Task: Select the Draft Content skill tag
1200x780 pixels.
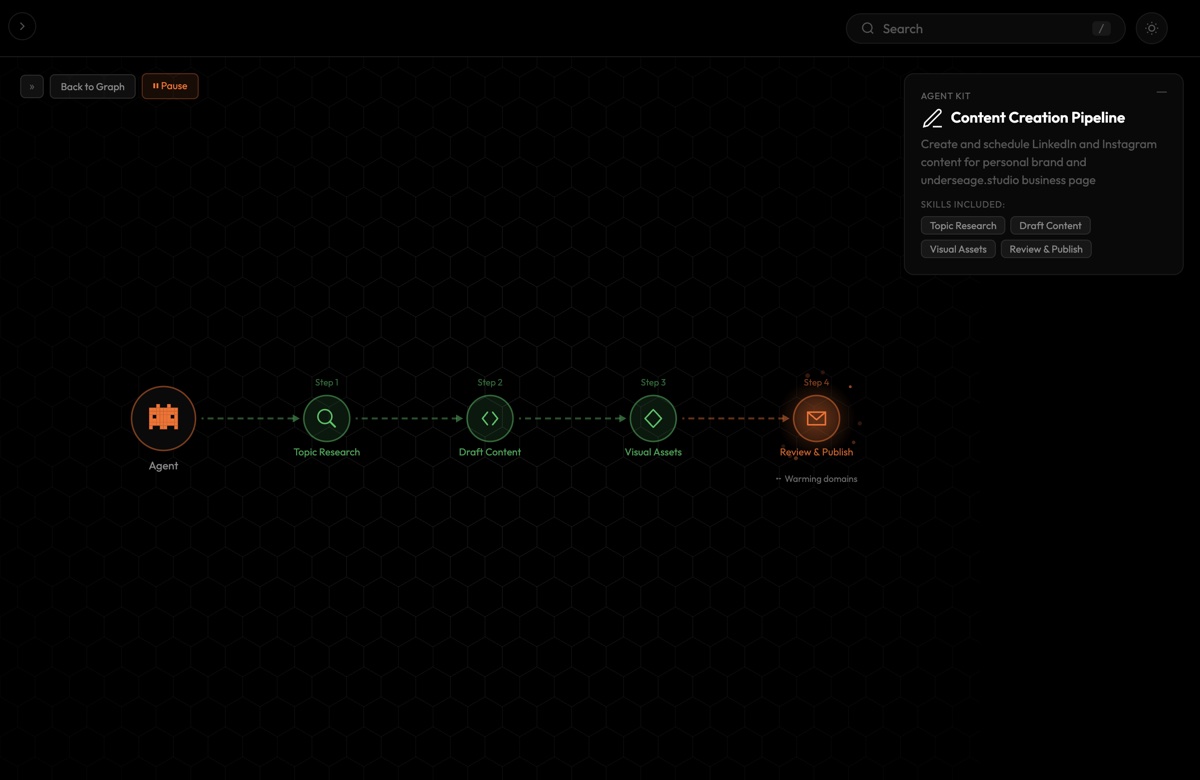Action: [x=1050, y=226]
